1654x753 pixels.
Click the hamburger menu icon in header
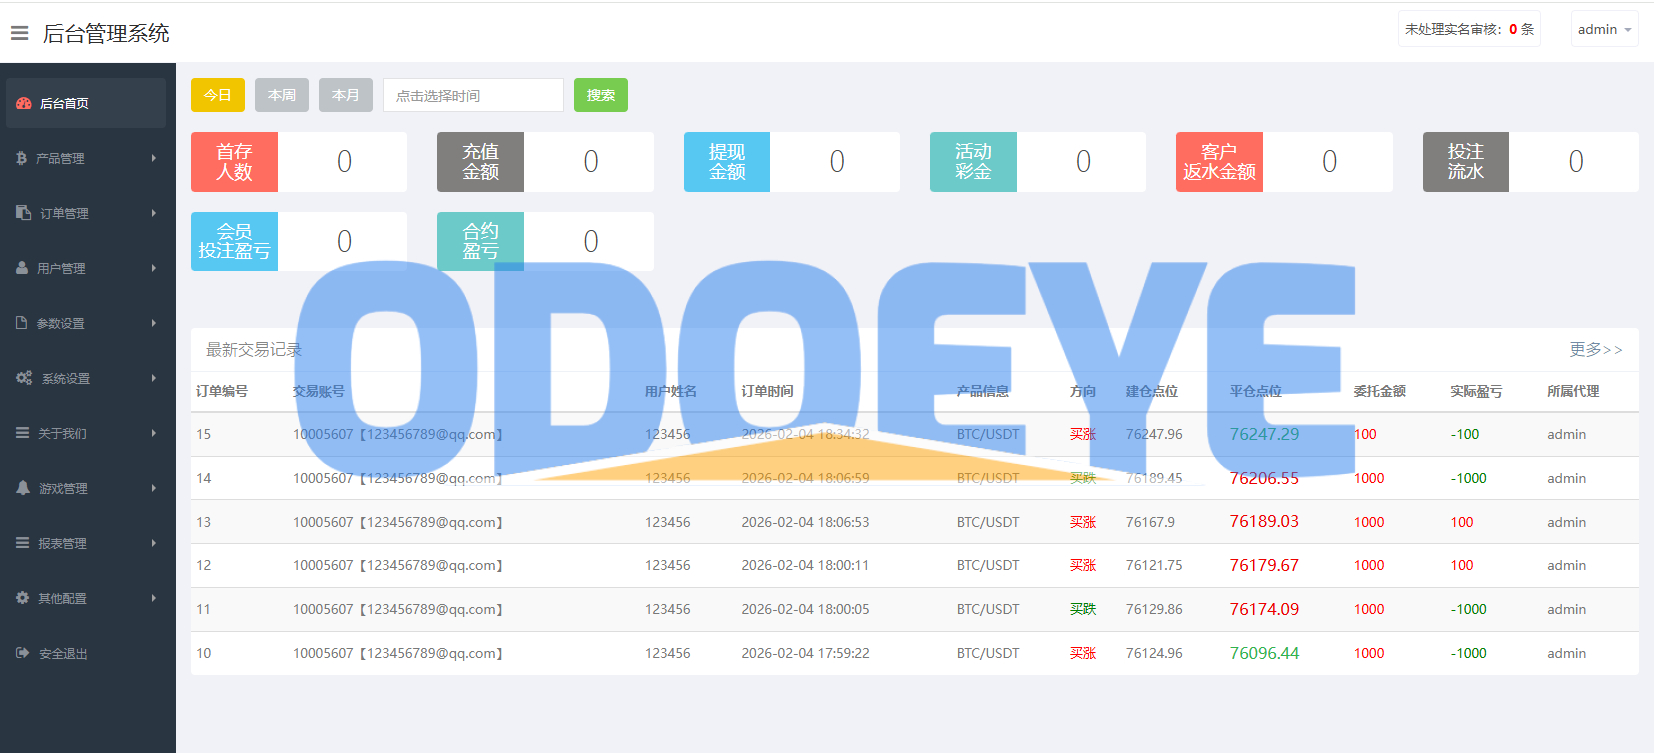point(19,33)
